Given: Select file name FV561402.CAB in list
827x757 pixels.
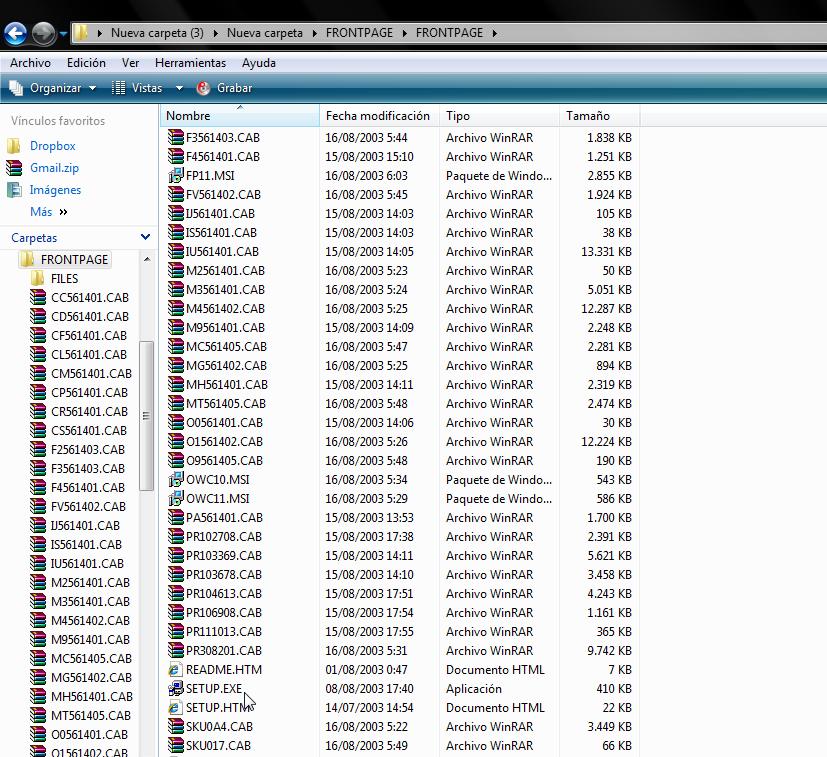Looking at the screenshot, I should tap(223, 195).
